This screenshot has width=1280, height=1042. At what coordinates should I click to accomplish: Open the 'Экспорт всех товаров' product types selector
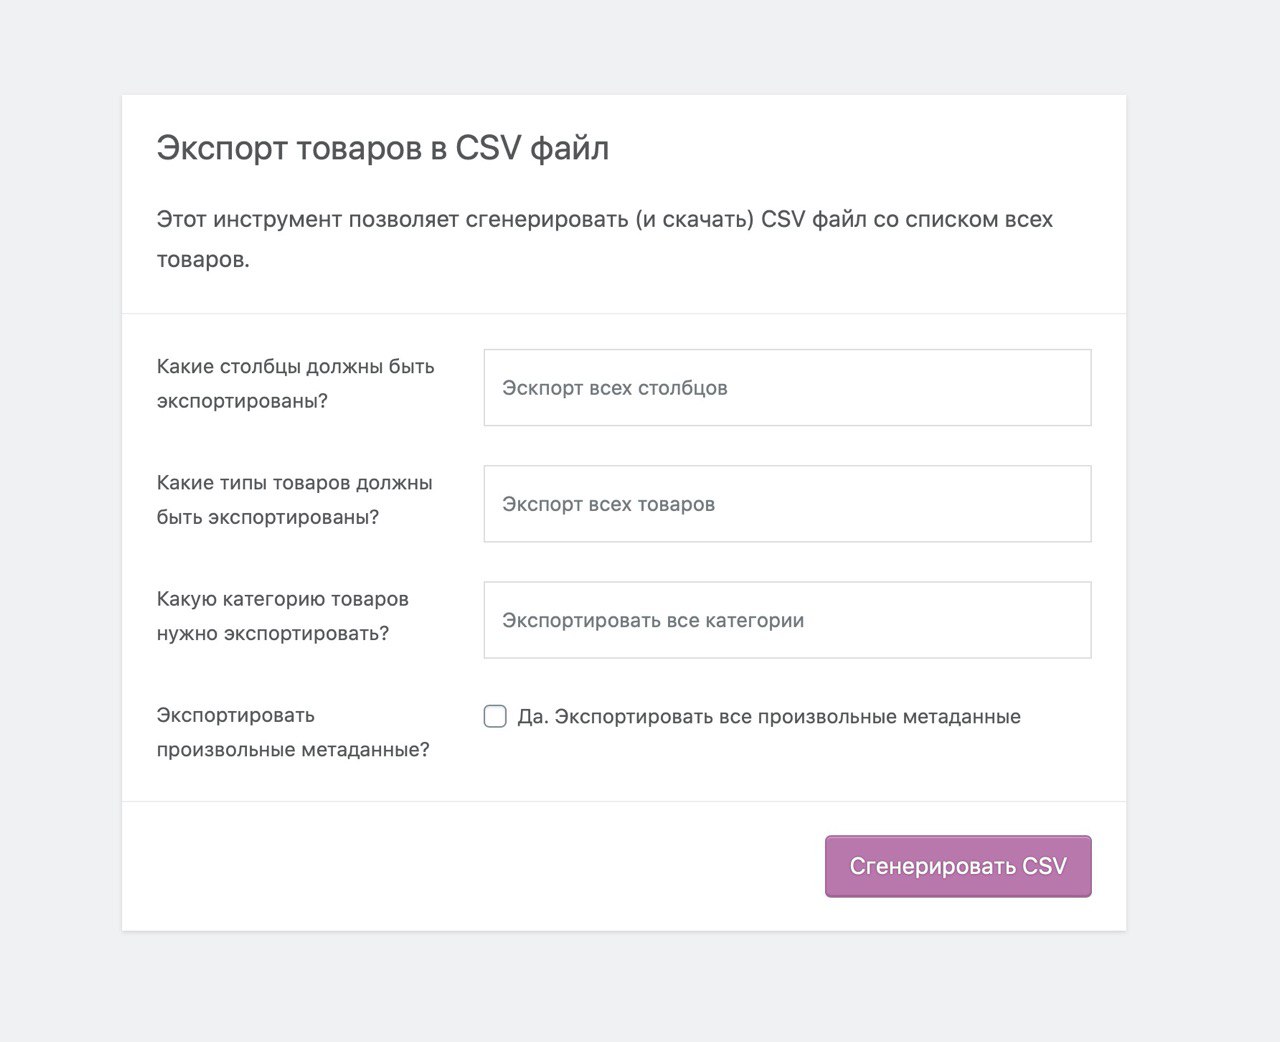pos(787,504)
